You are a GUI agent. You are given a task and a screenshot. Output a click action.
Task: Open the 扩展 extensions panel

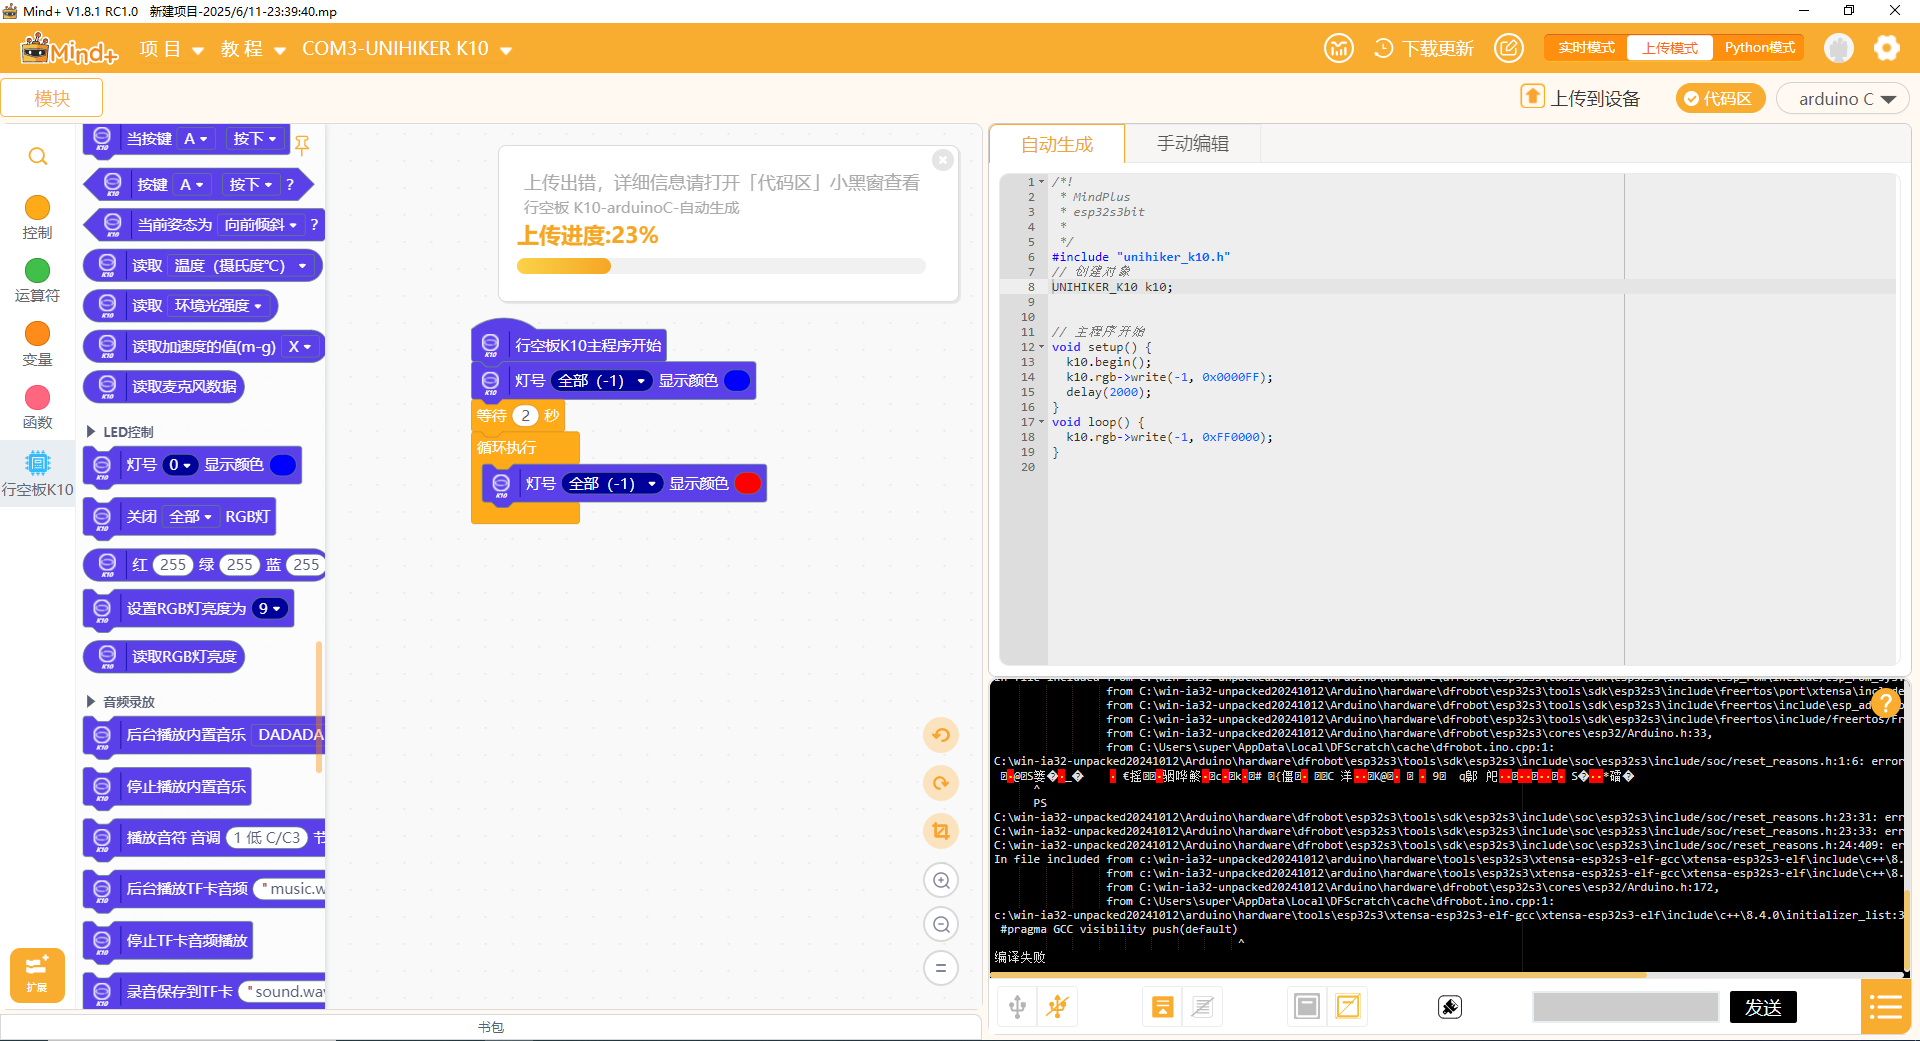[x=37, y=974]
